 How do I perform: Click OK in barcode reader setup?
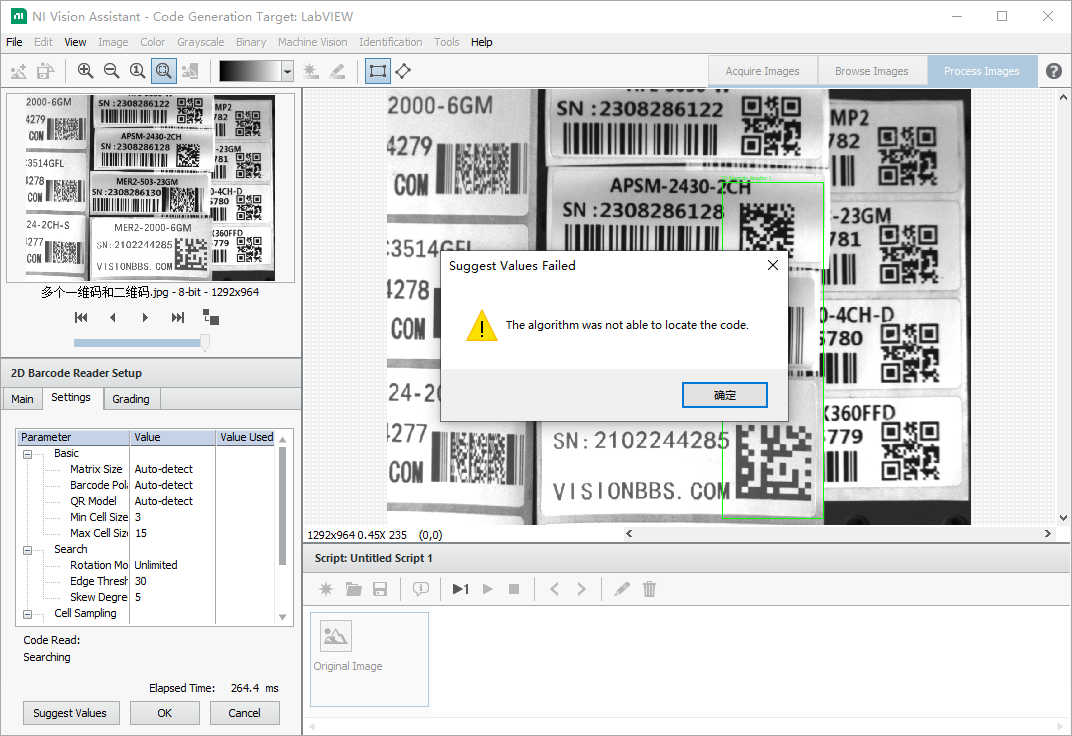coord(165,713)
